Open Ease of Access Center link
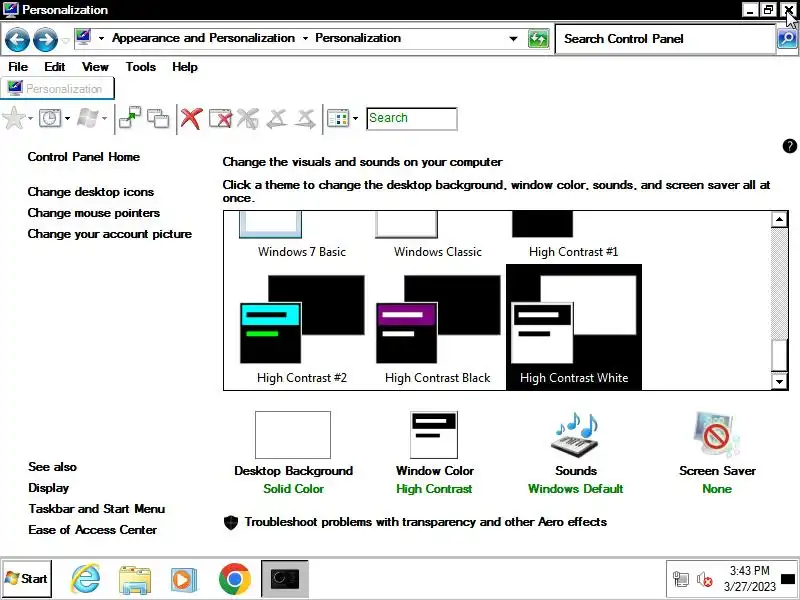This screenshot has height=600, width=800. point(93,530)
